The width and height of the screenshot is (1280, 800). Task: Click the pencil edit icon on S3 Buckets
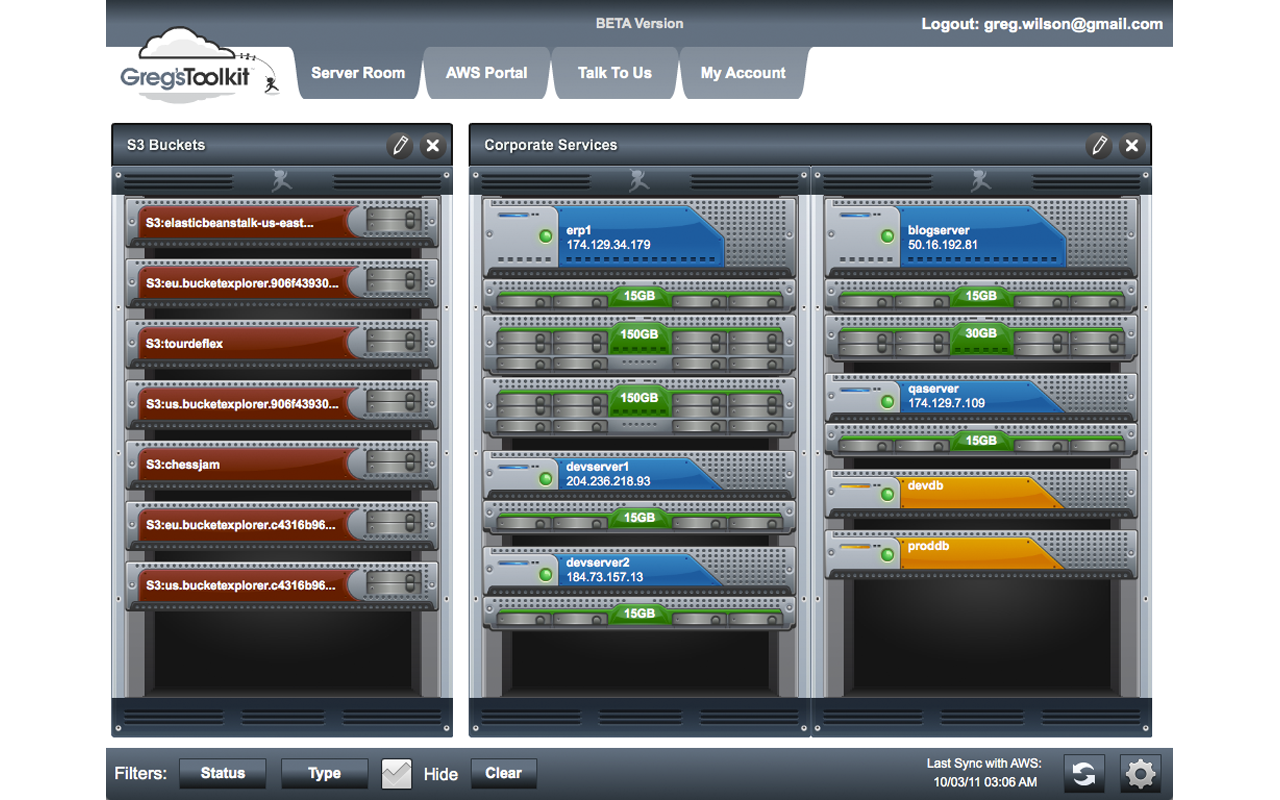pos(400,146)
